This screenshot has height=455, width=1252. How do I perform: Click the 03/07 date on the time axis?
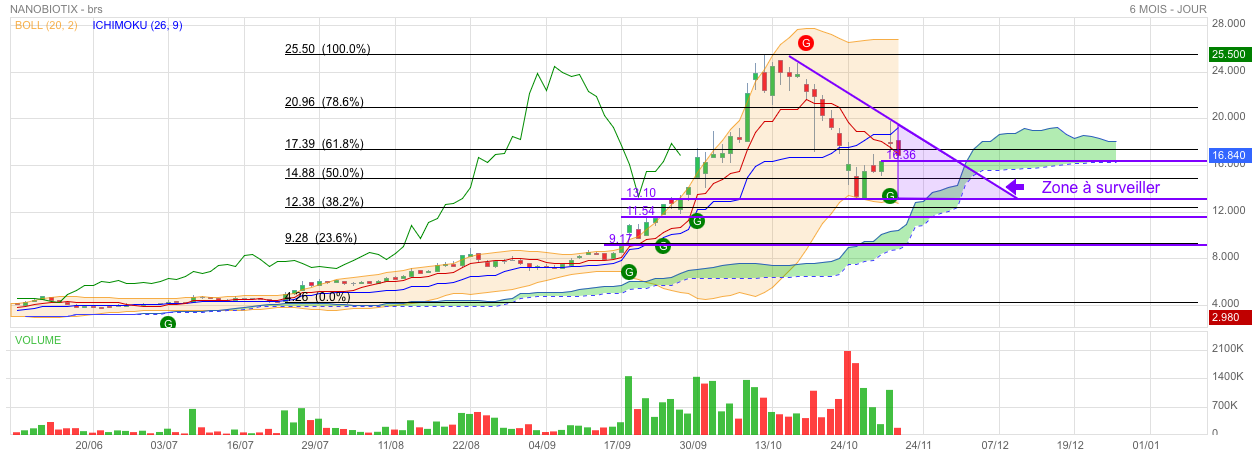coord(164,444)
